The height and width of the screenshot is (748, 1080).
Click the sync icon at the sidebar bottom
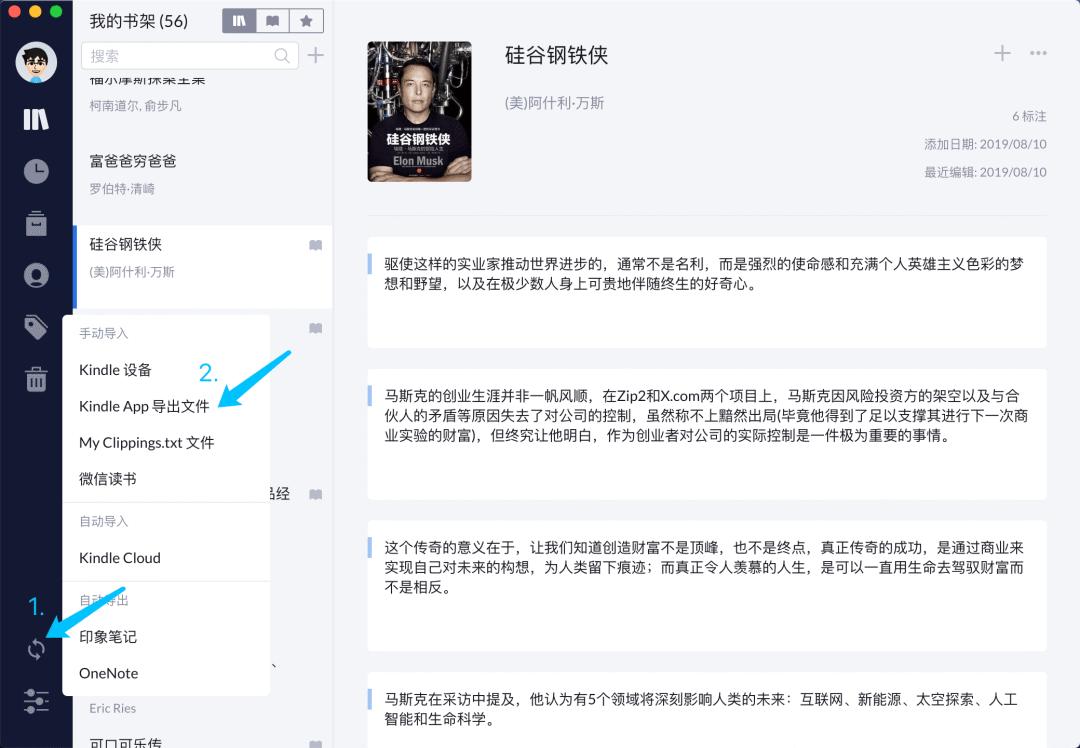tap(36, 648)
